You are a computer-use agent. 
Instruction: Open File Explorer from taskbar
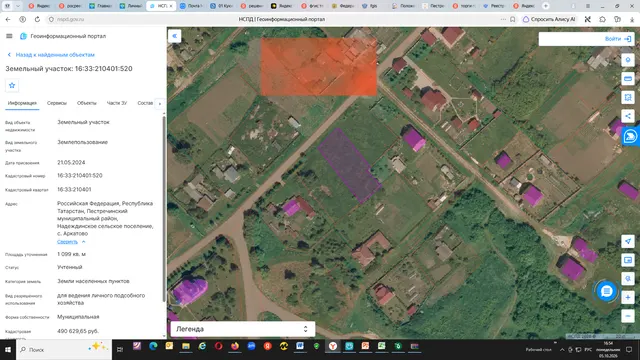pos(186,346)
